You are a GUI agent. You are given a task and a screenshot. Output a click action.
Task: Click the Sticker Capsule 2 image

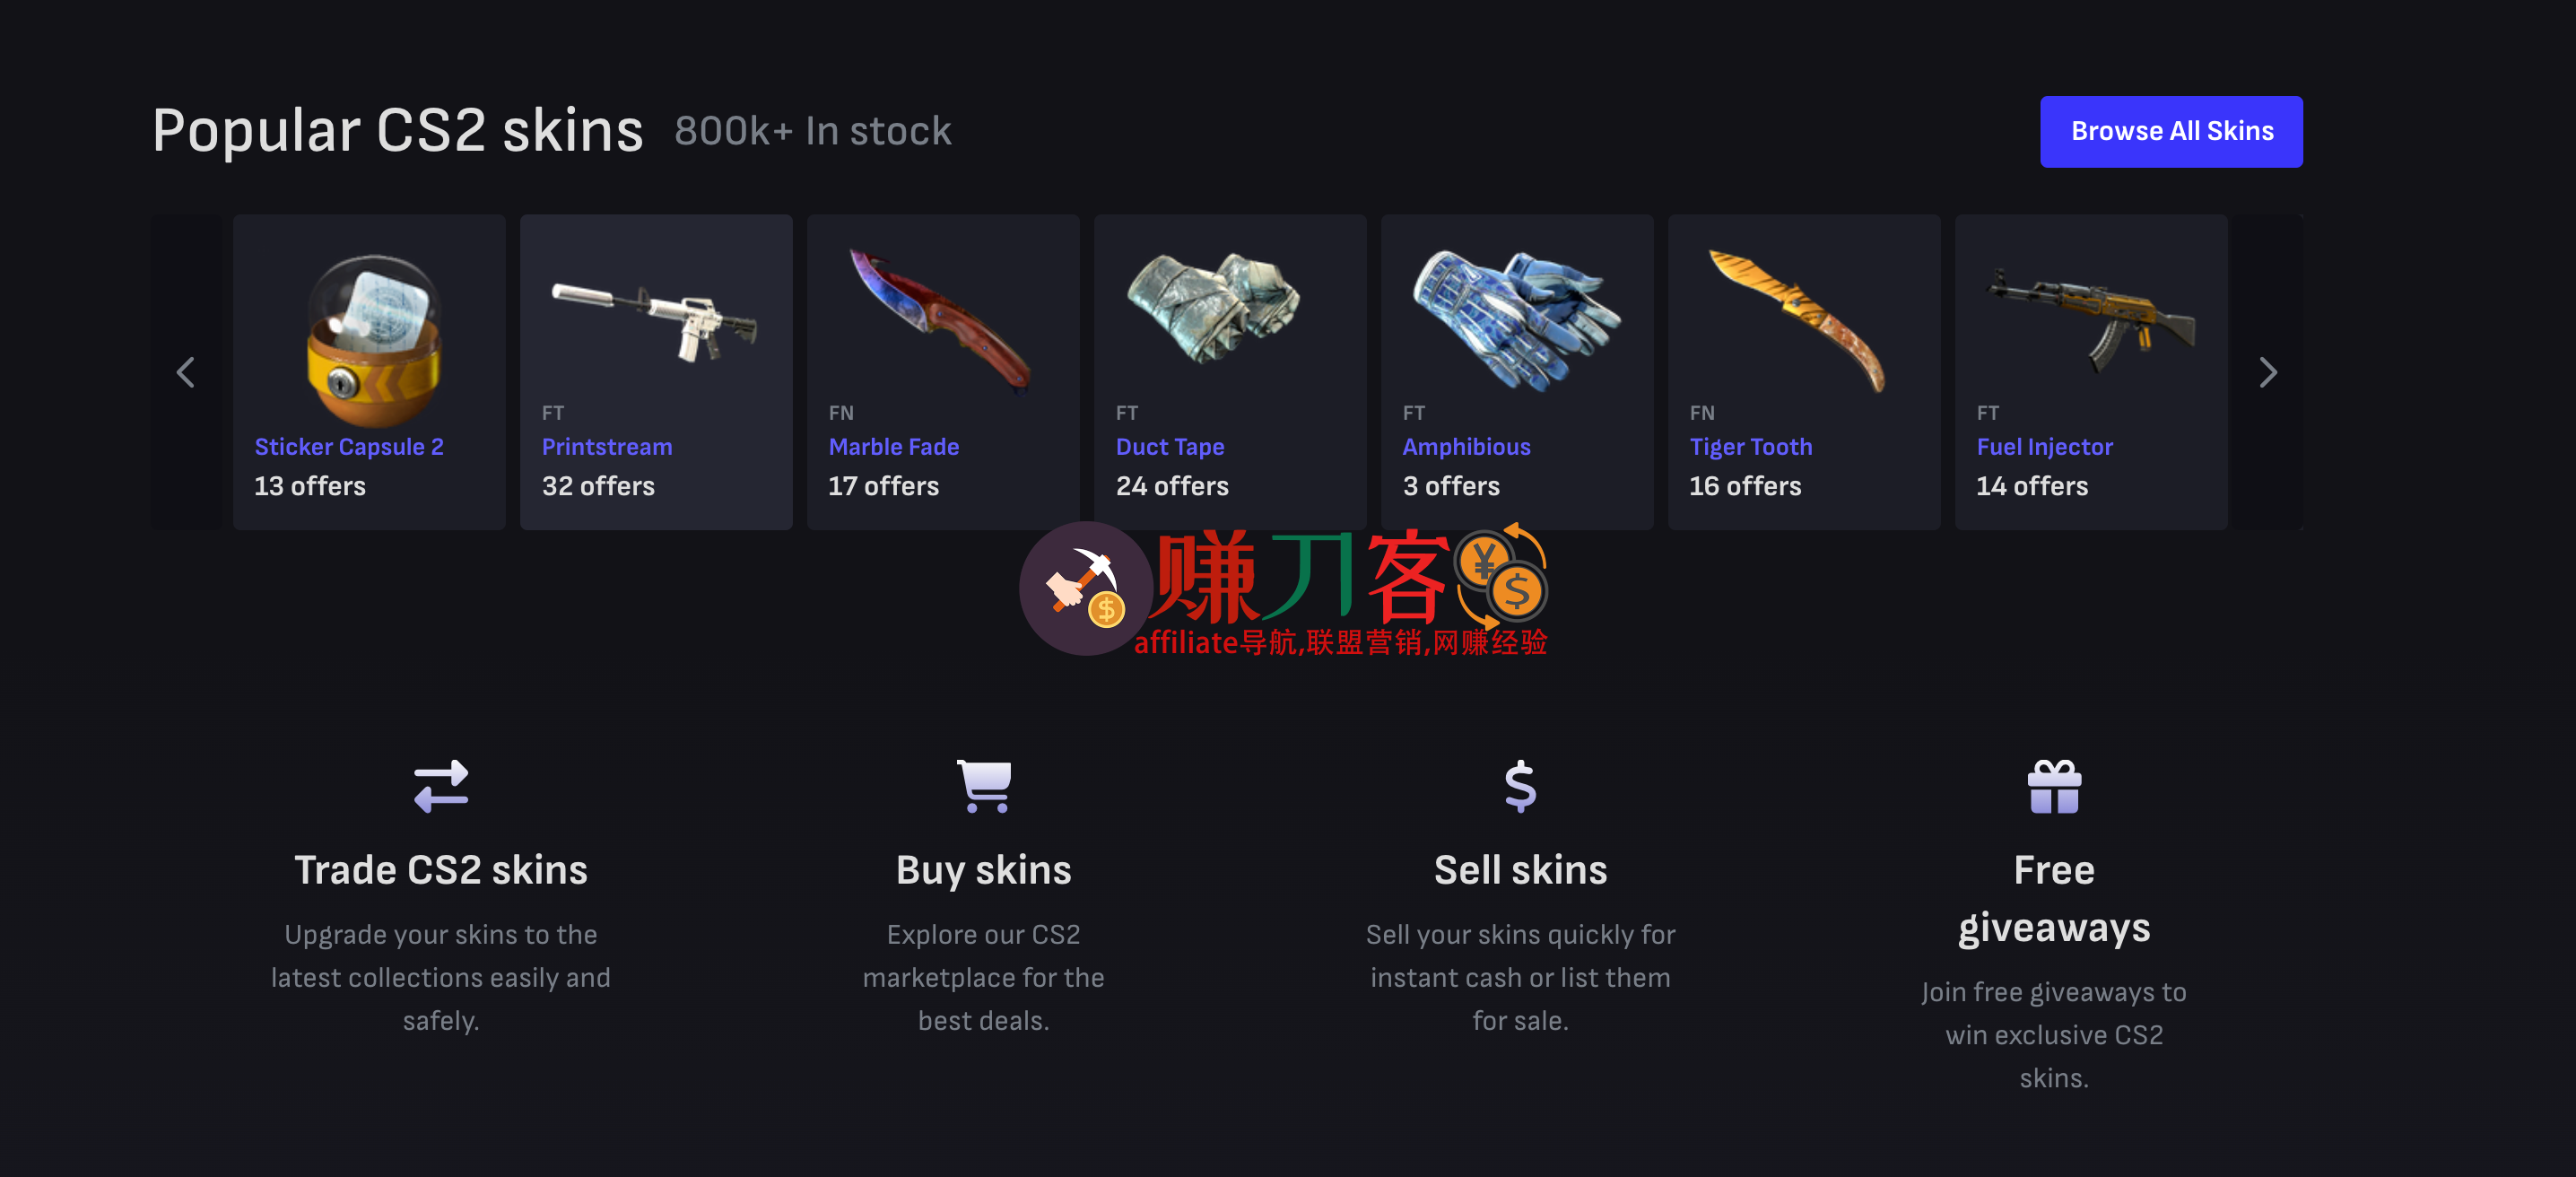pos(372,338)
